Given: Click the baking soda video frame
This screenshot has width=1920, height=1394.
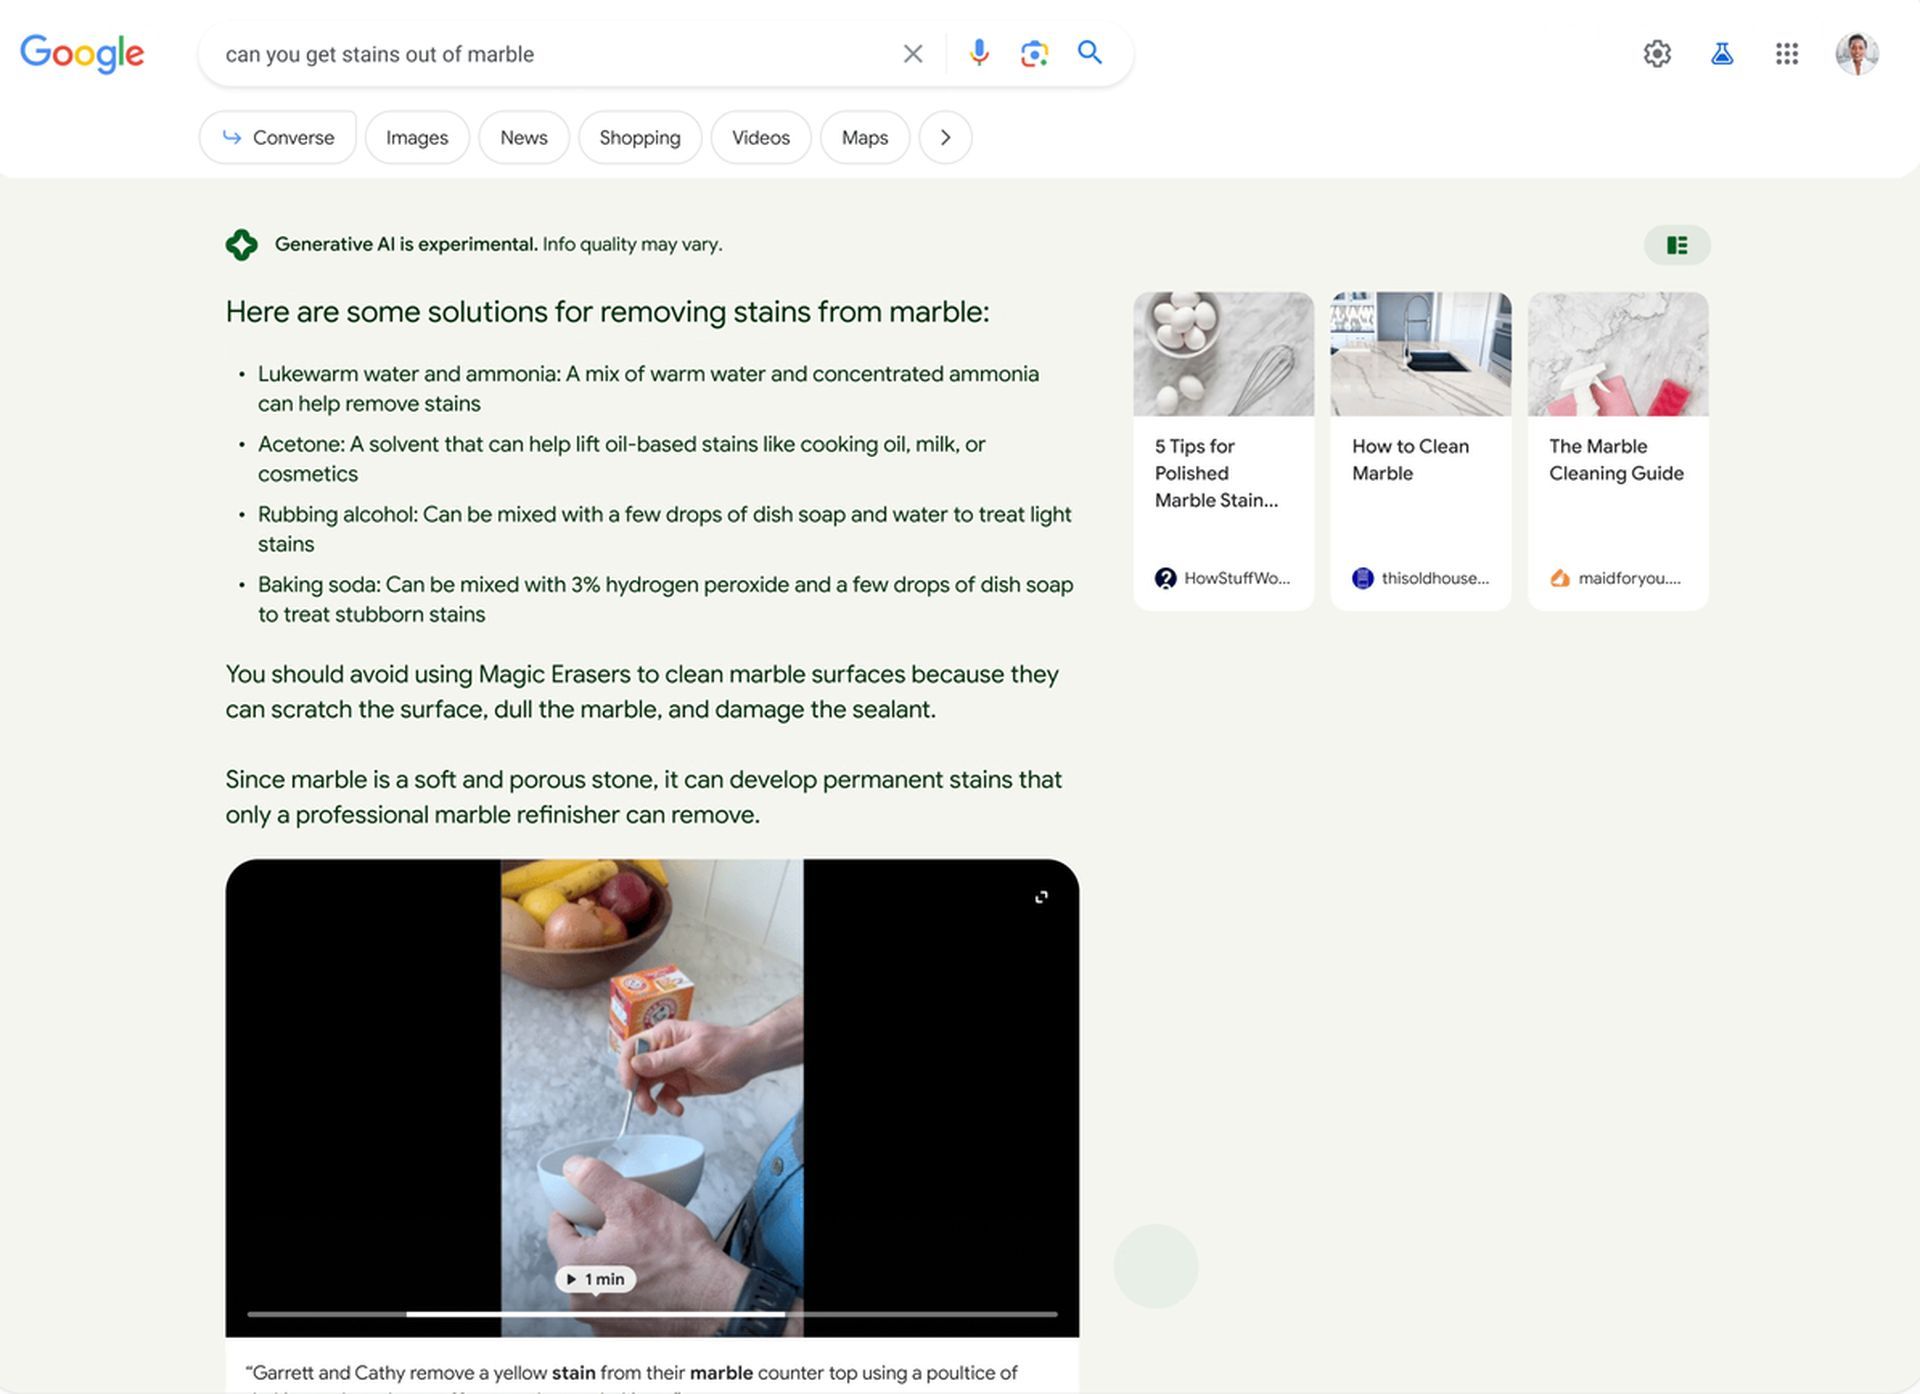Looking at the screenshot, I should pyautogui.click(x=652, y=1097).
